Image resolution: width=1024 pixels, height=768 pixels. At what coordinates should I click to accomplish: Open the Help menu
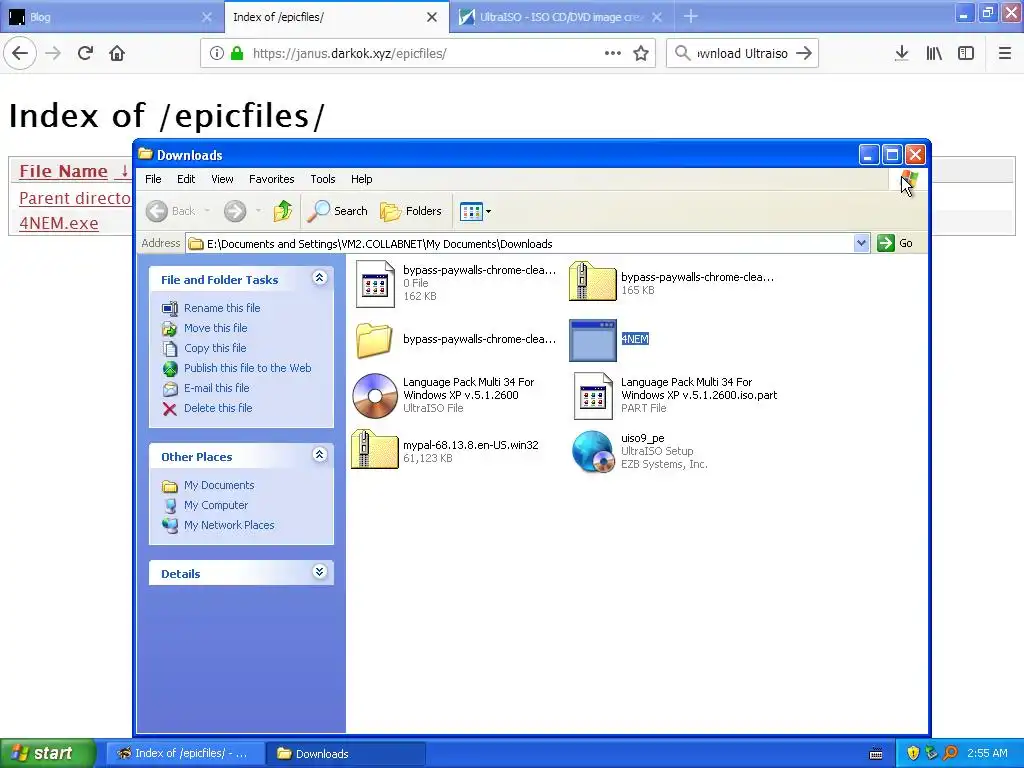[x=361, y=179]
